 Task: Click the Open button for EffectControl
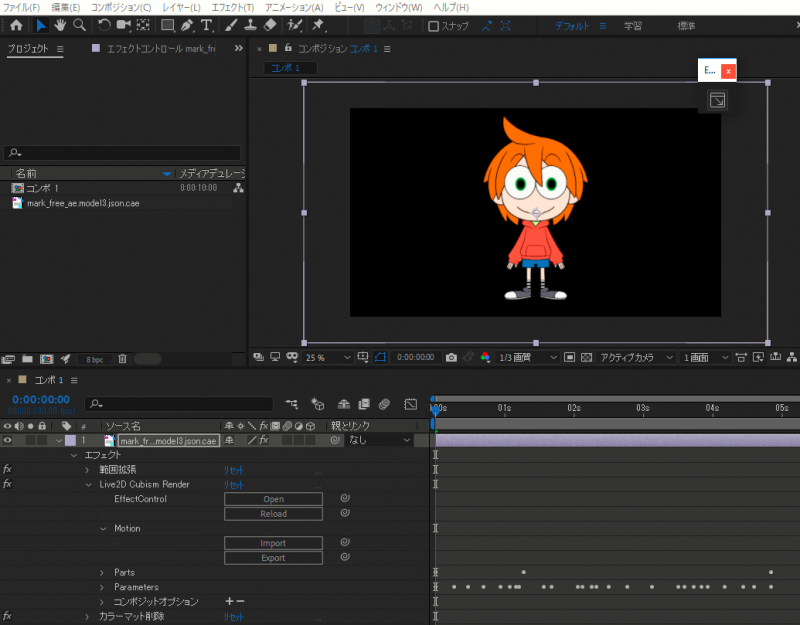(273, 499)
